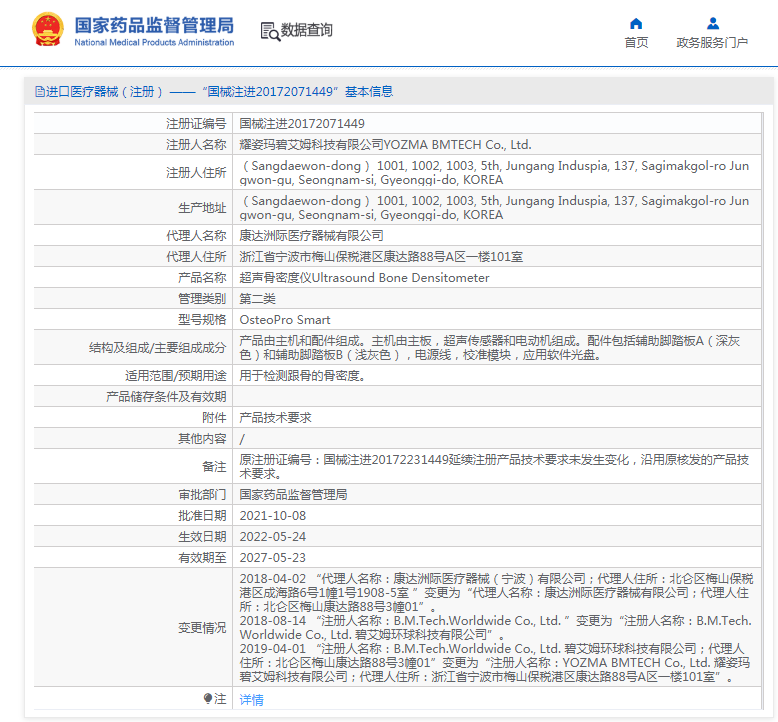Click the 生产地址 address value

tap(494, 208)
